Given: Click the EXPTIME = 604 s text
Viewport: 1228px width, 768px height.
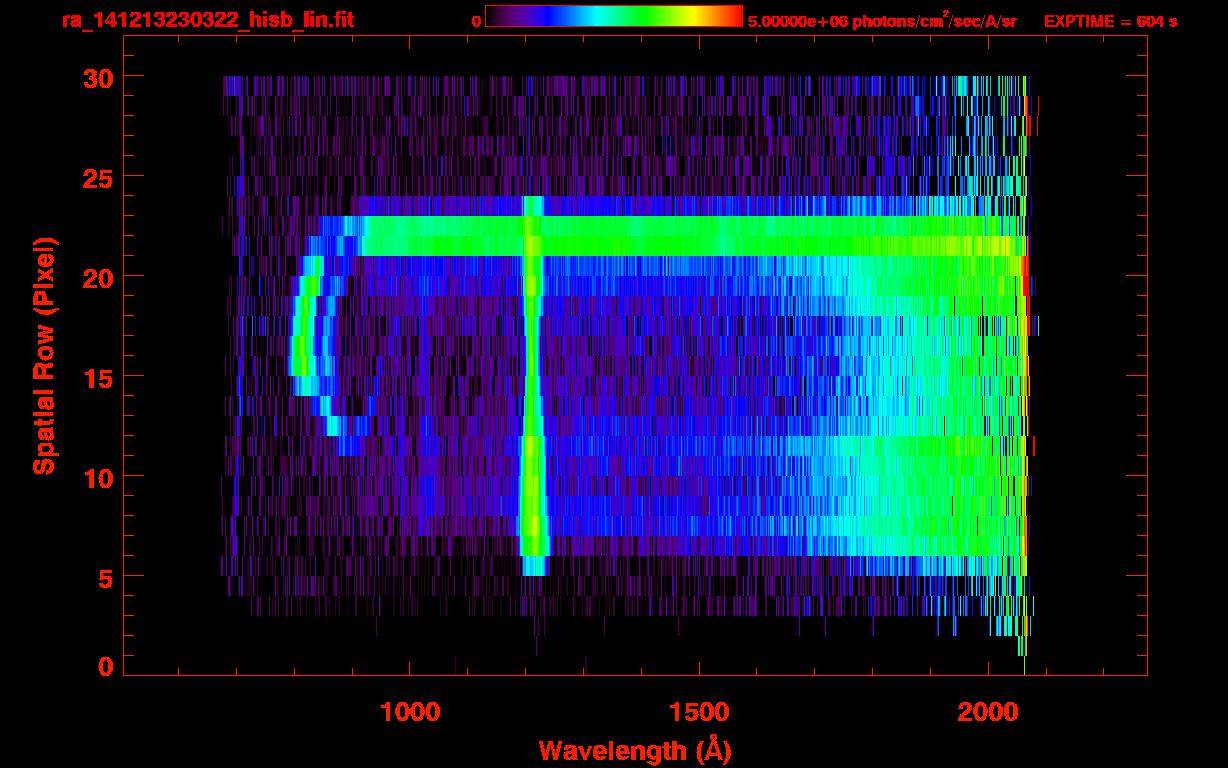Looking at the screenshot, I should [x=1110, y=21].
